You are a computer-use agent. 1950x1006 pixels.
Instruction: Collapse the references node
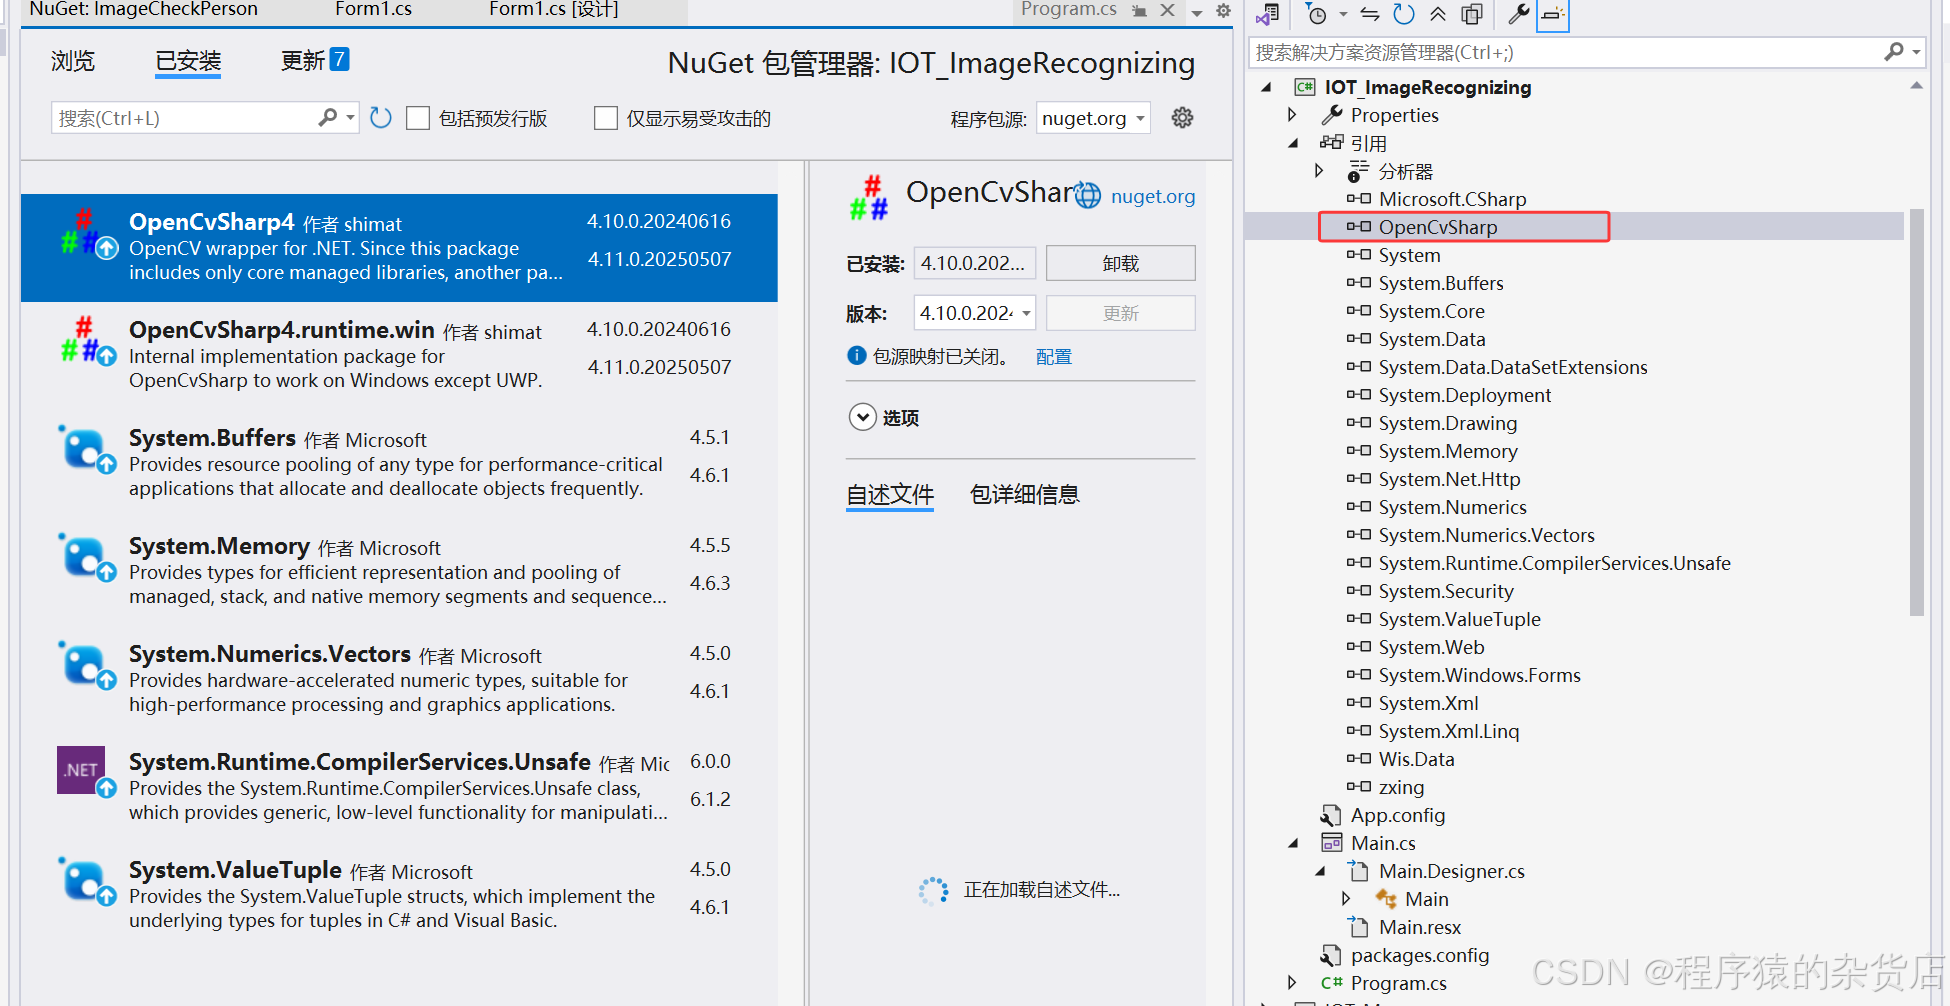pos(1292,143)
